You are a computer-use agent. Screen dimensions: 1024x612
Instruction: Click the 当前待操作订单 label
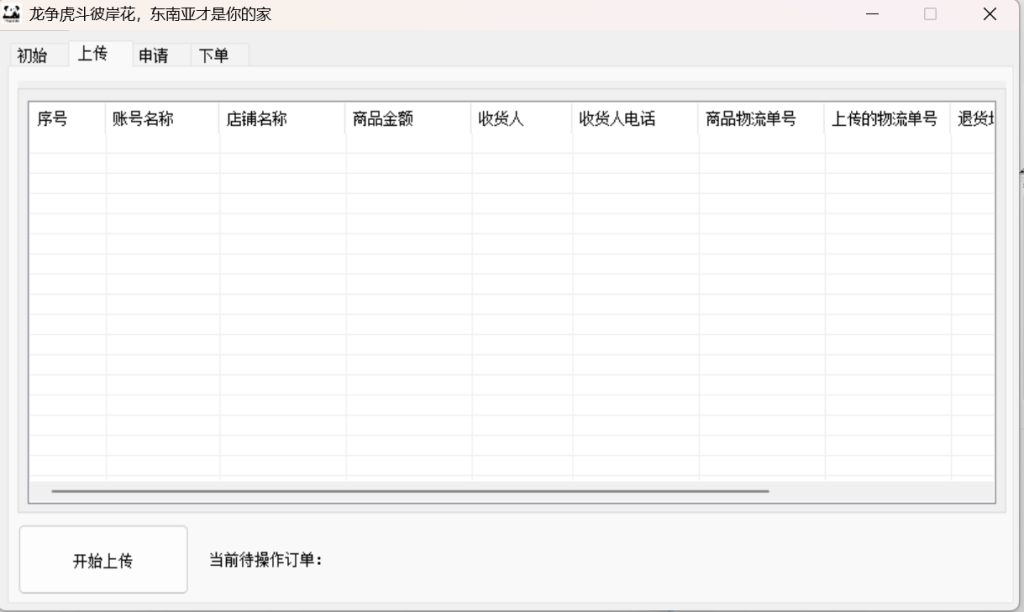[265, 560]
